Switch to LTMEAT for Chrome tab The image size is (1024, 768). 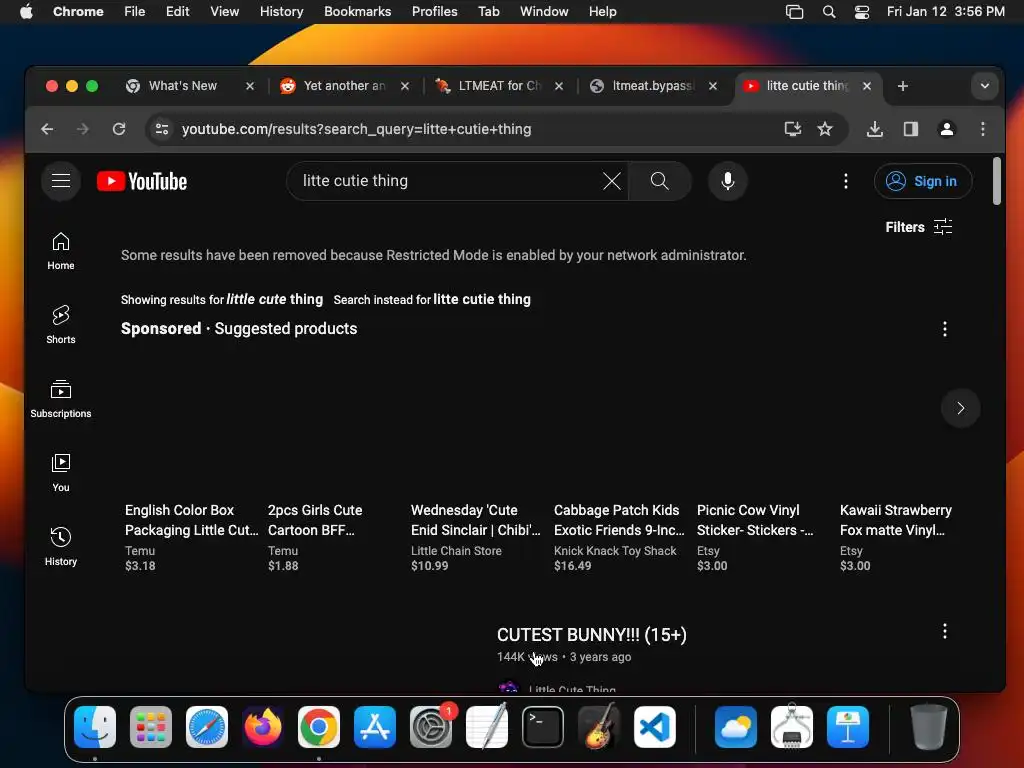(499, 86)
